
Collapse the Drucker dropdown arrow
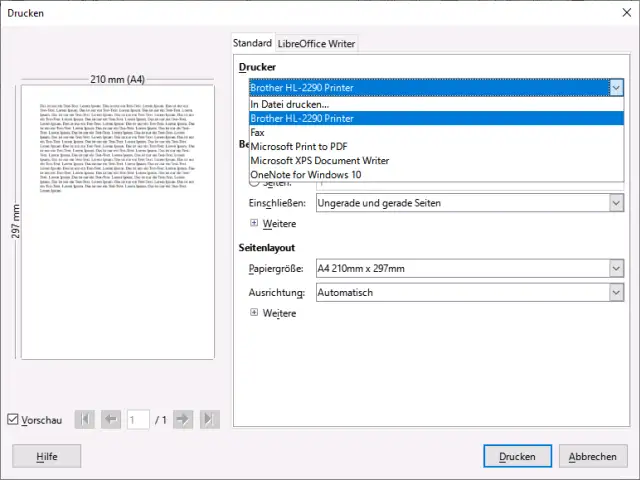[616, 88]
